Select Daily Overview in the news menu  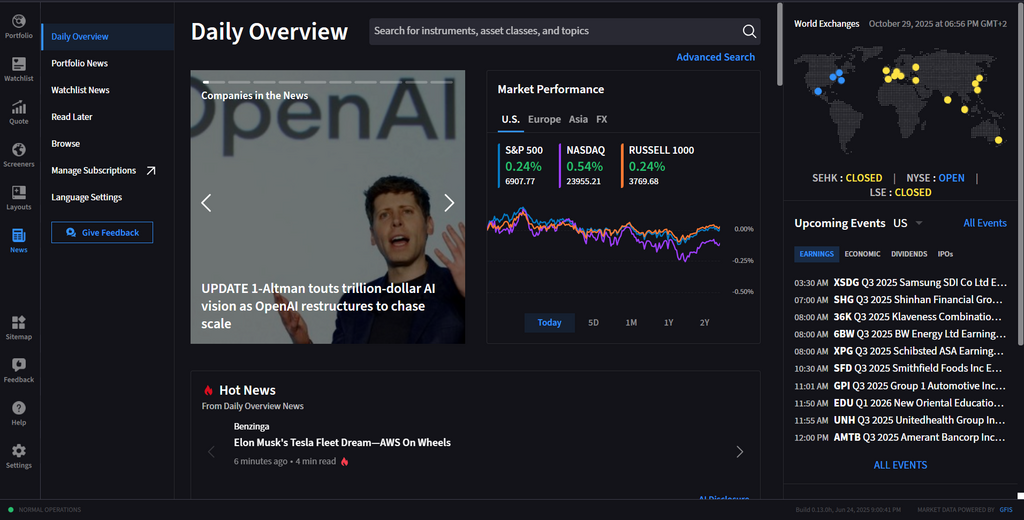[108, 37]
